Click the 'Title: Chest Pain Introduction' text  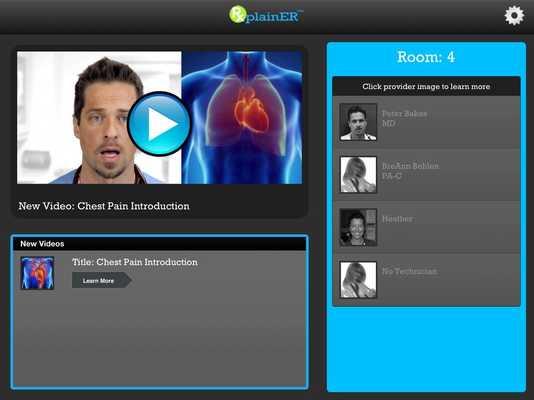(x=135, y=262)
